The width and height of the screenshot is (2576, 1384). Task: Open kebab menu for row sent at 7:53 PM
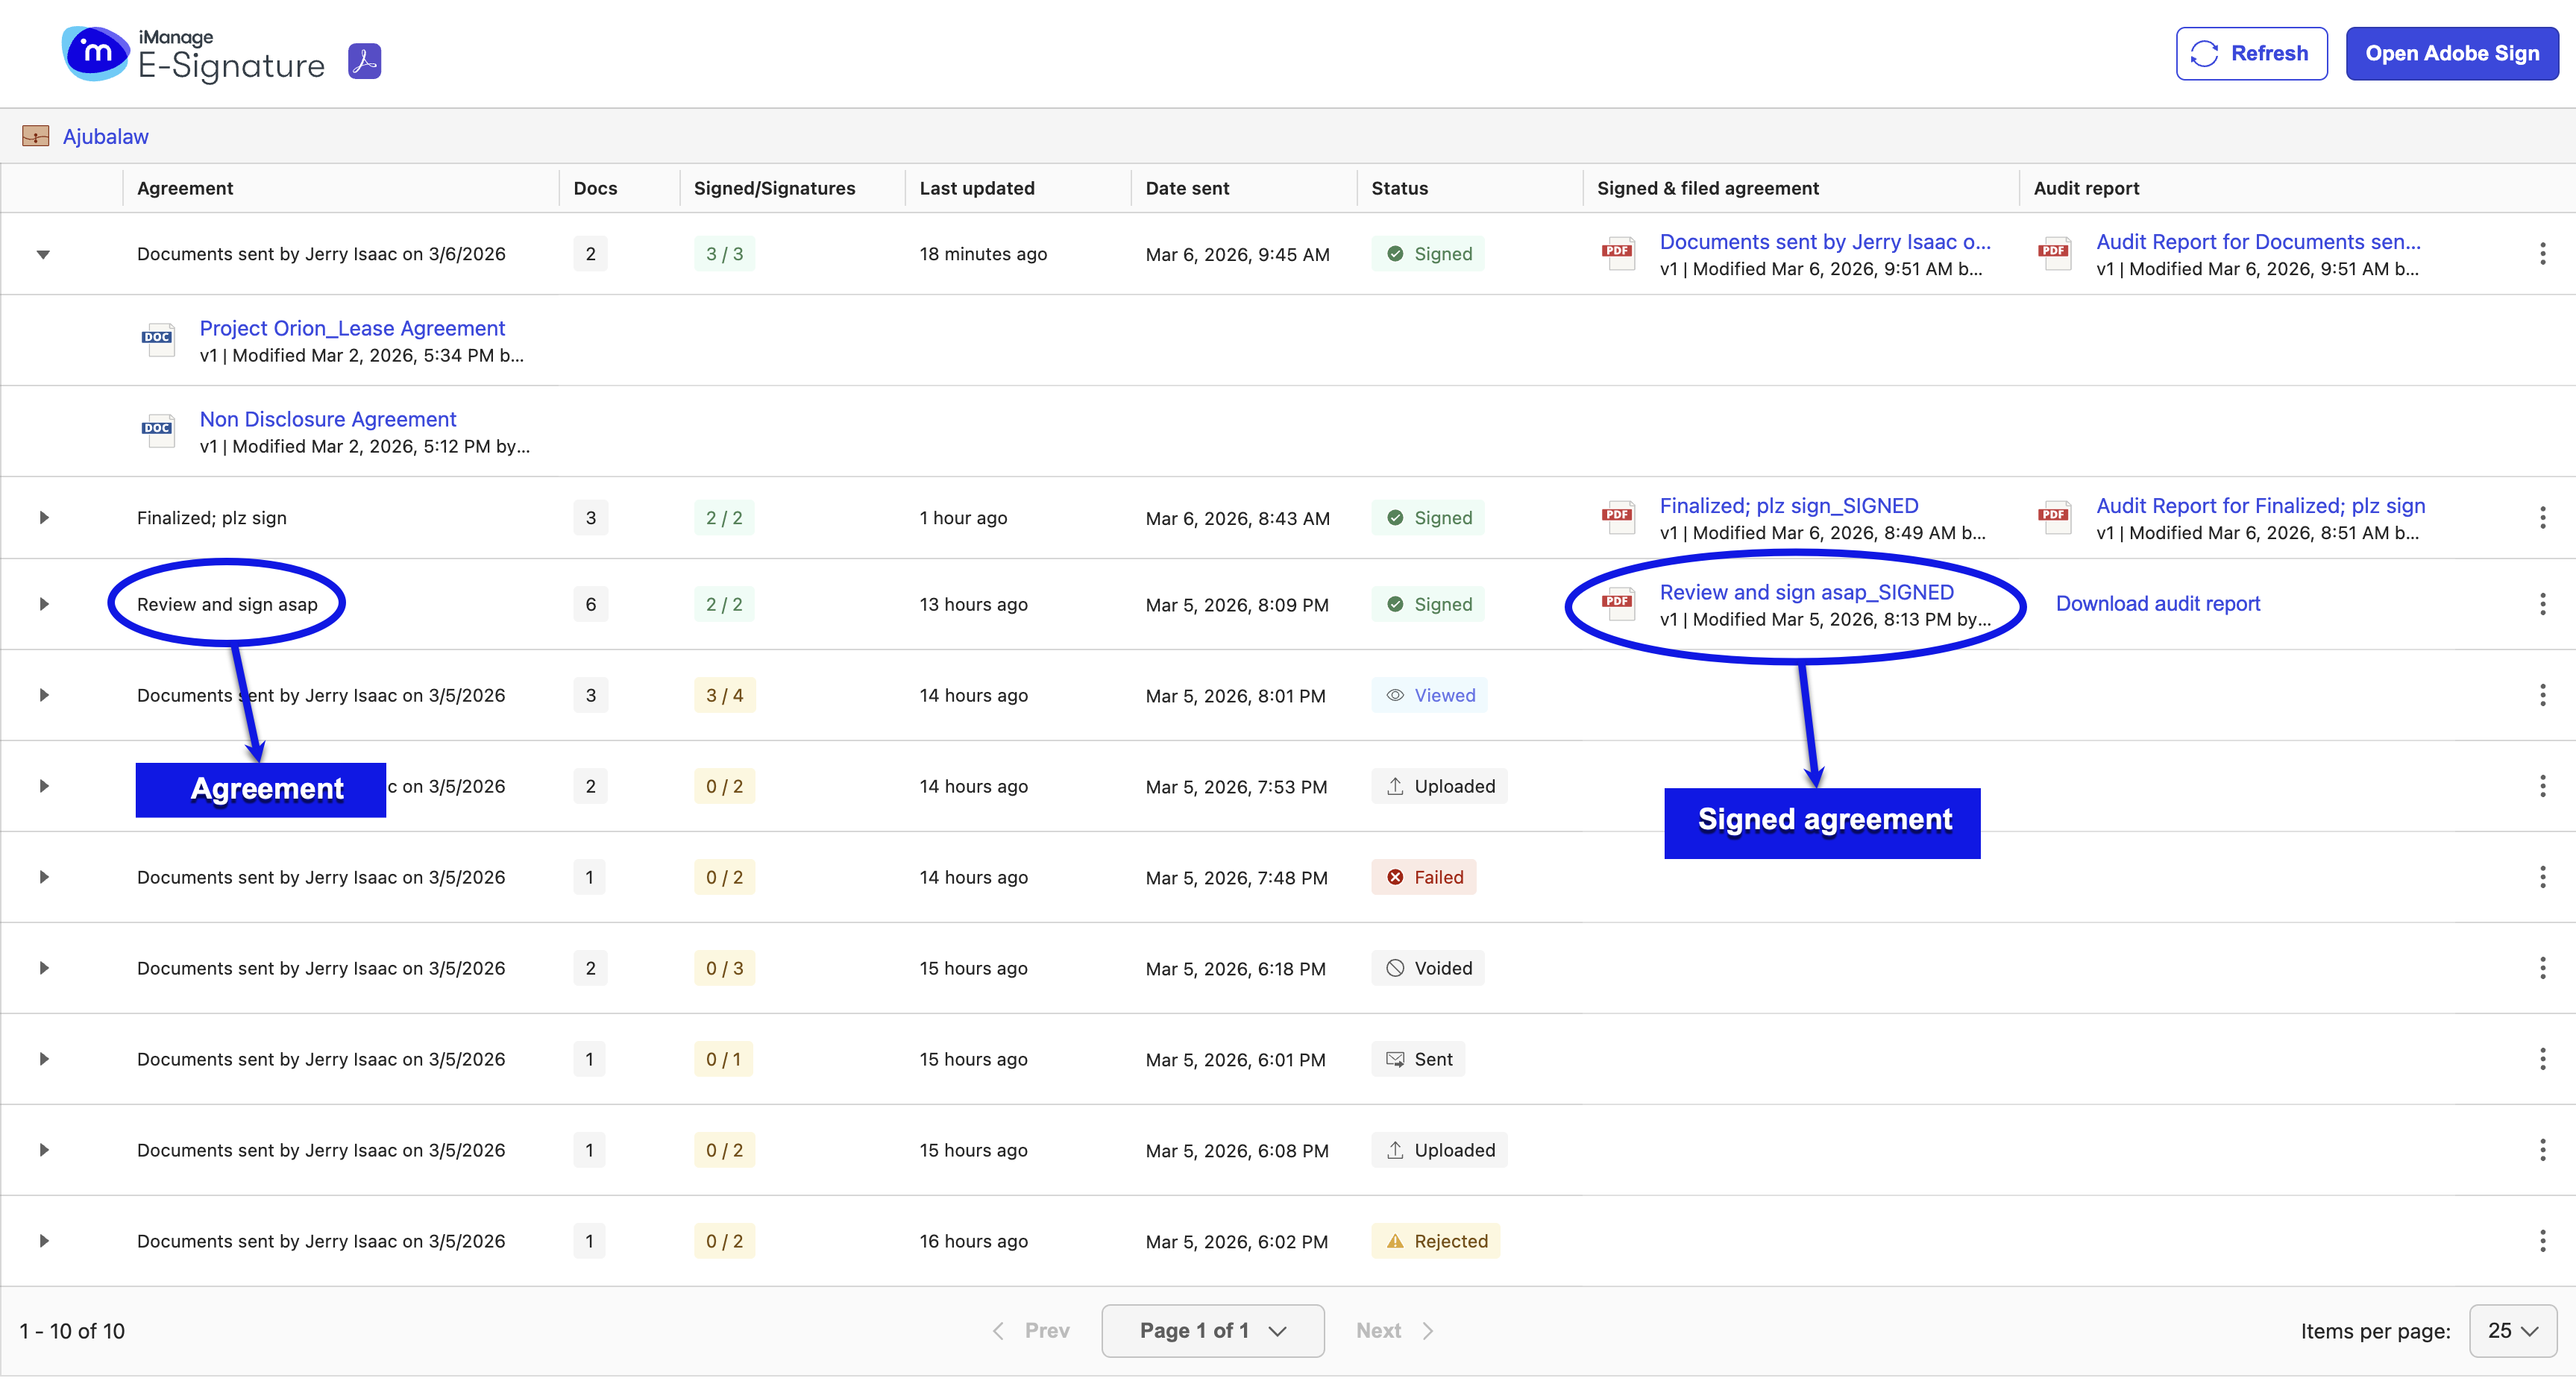coord(2542,786)
